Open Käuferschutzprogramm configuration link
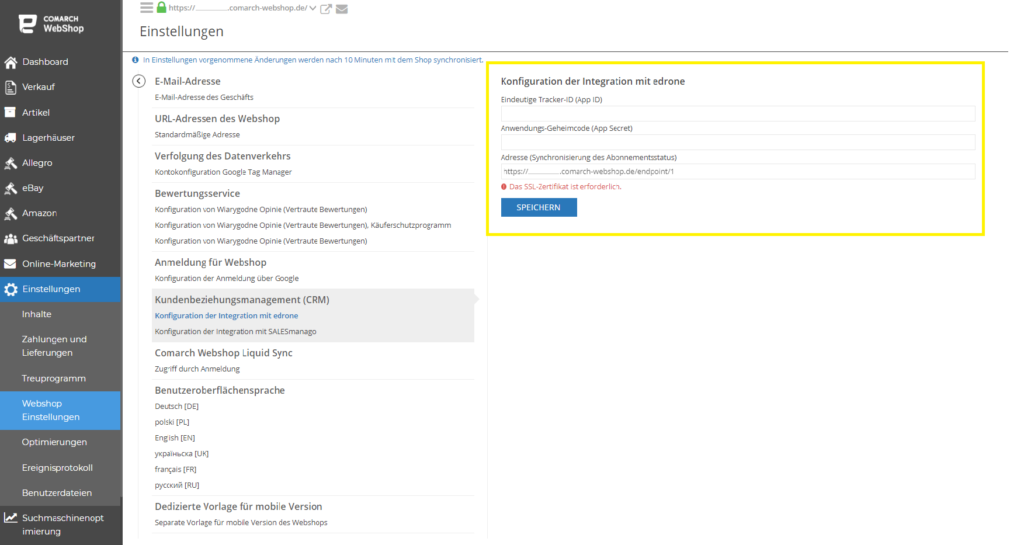 [303, 225]
